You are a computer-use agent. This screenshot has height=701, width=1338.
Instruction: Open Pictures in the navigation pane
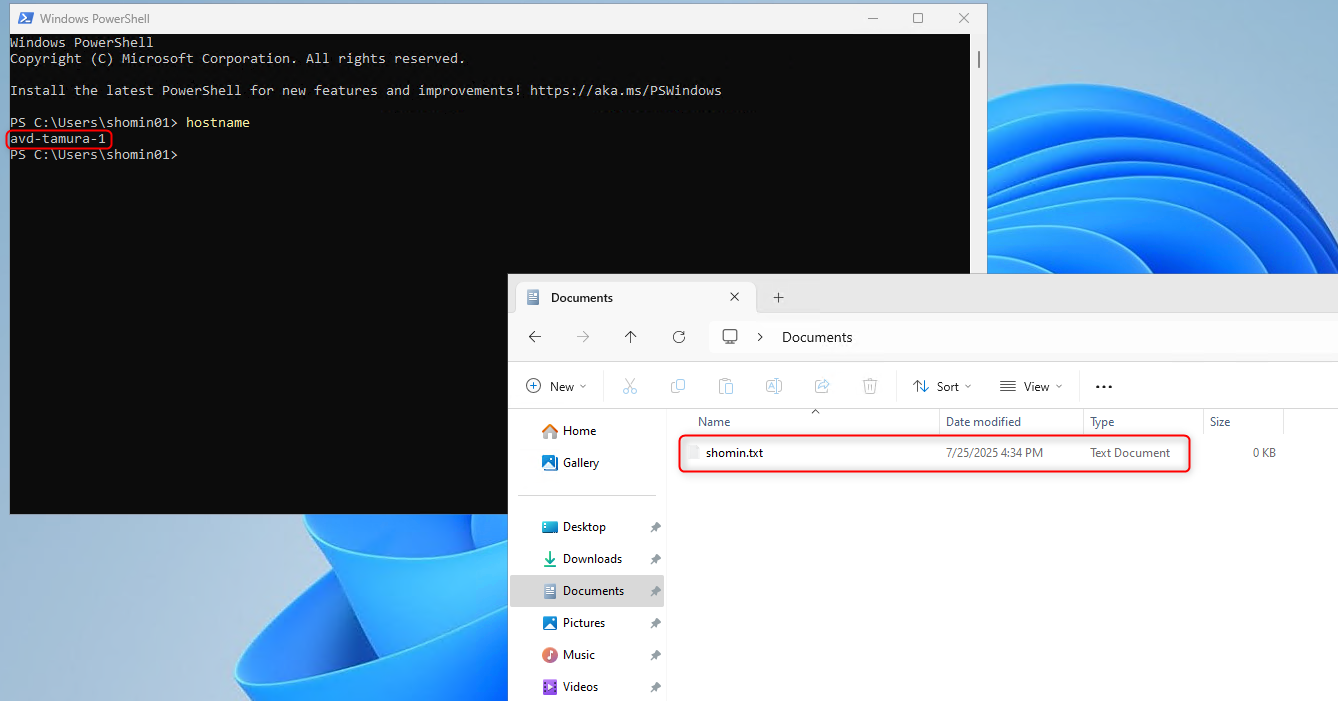click(574, 623)
